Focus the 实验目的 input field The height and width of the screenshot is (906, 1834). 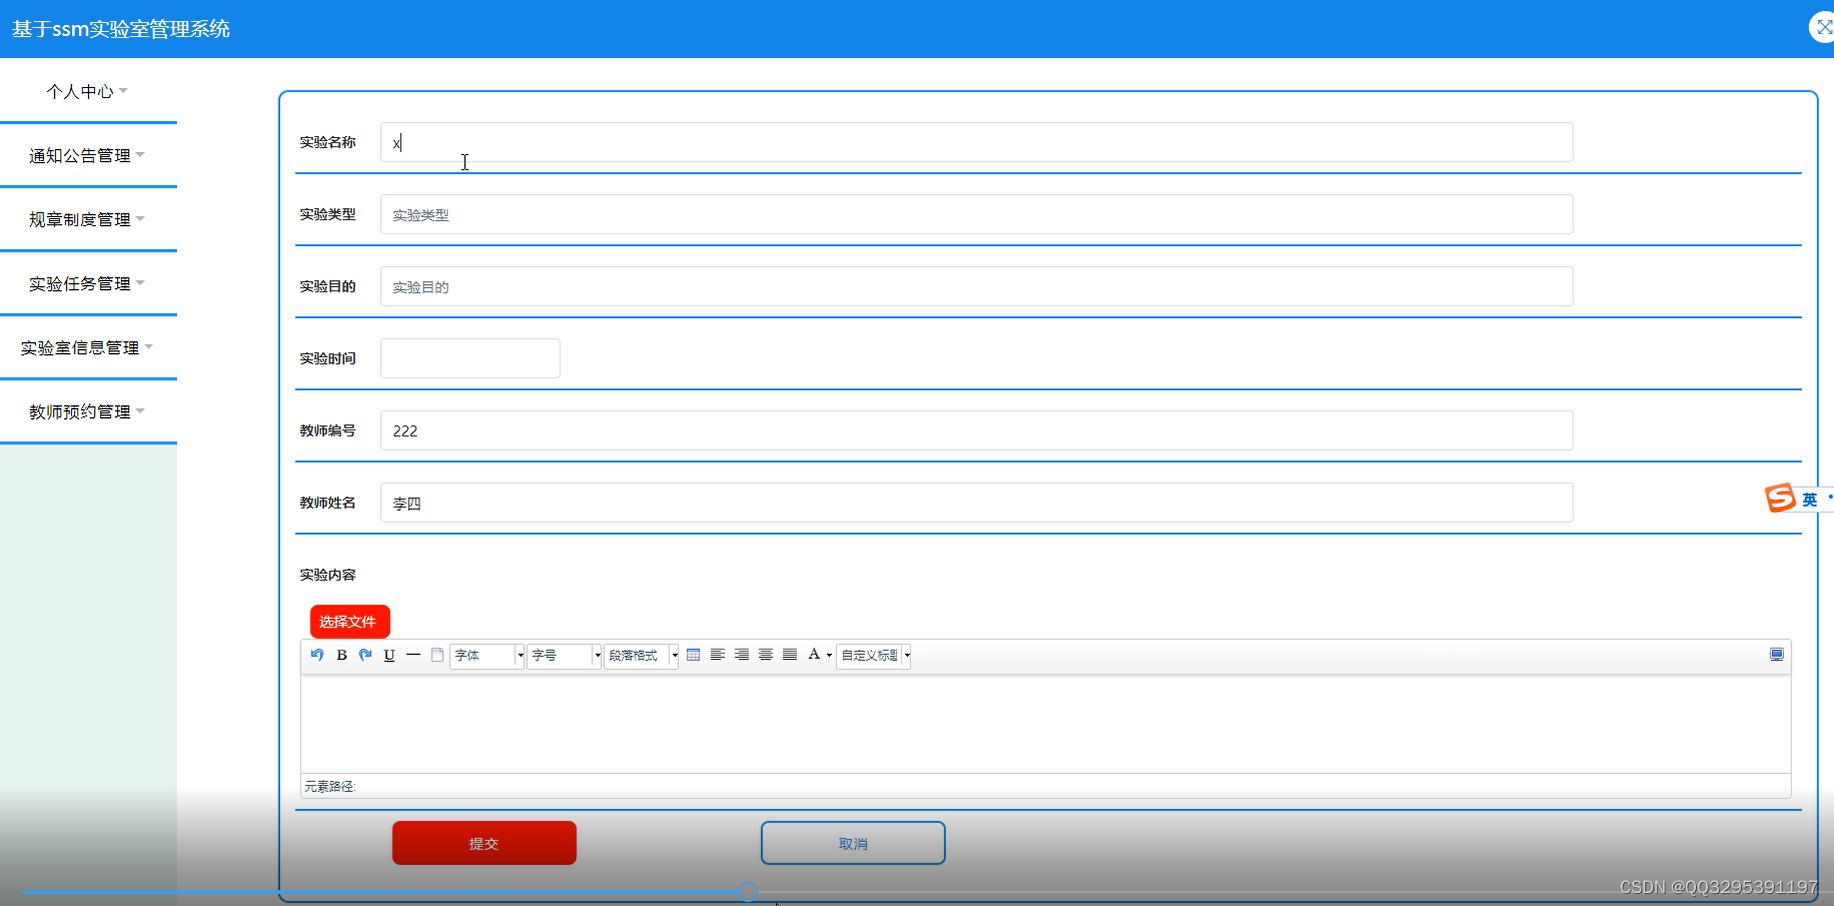977,286
